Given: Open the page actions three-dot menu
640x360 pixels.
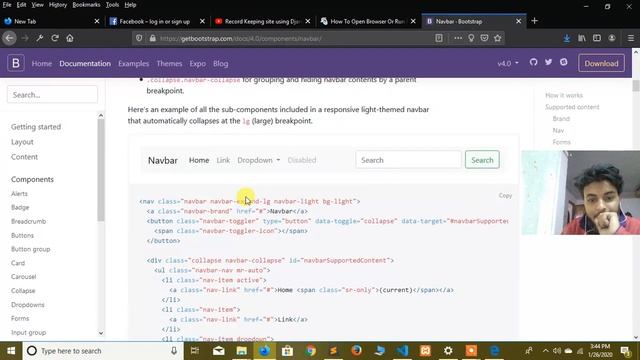Looking at the screenshot, I should (x=458, y=38).
